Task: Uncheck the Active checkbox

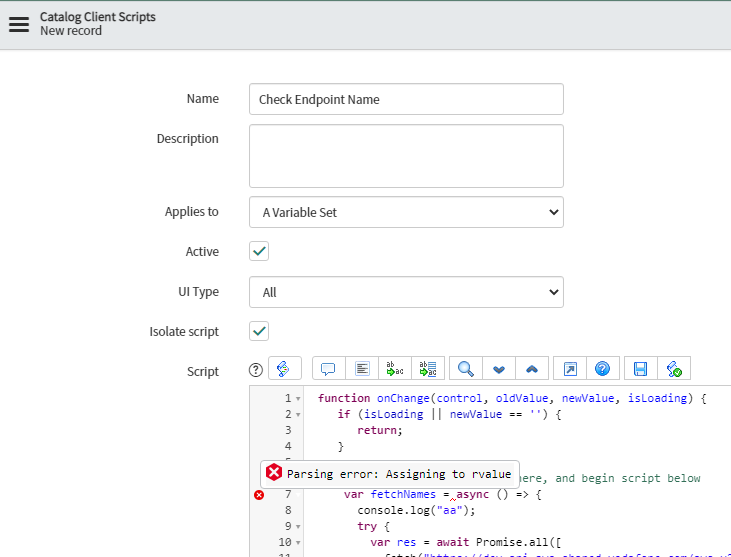Action: [x=259, y=251]
